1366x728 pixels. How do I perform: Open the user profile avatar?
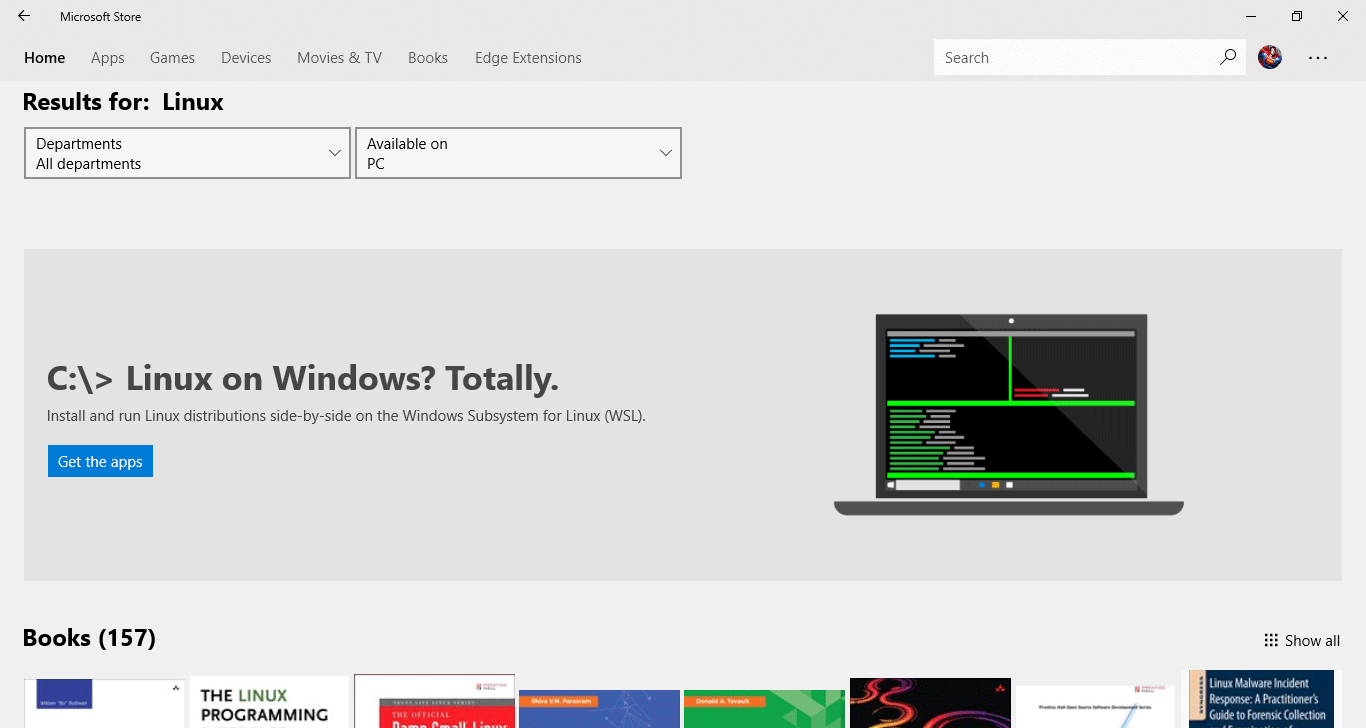1270,58
